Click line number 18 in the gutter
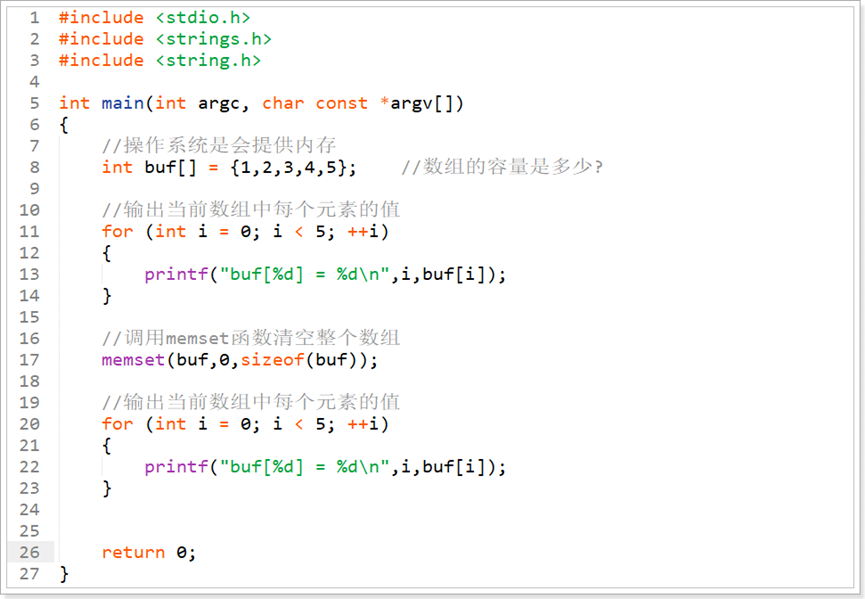 click(30, 381)
